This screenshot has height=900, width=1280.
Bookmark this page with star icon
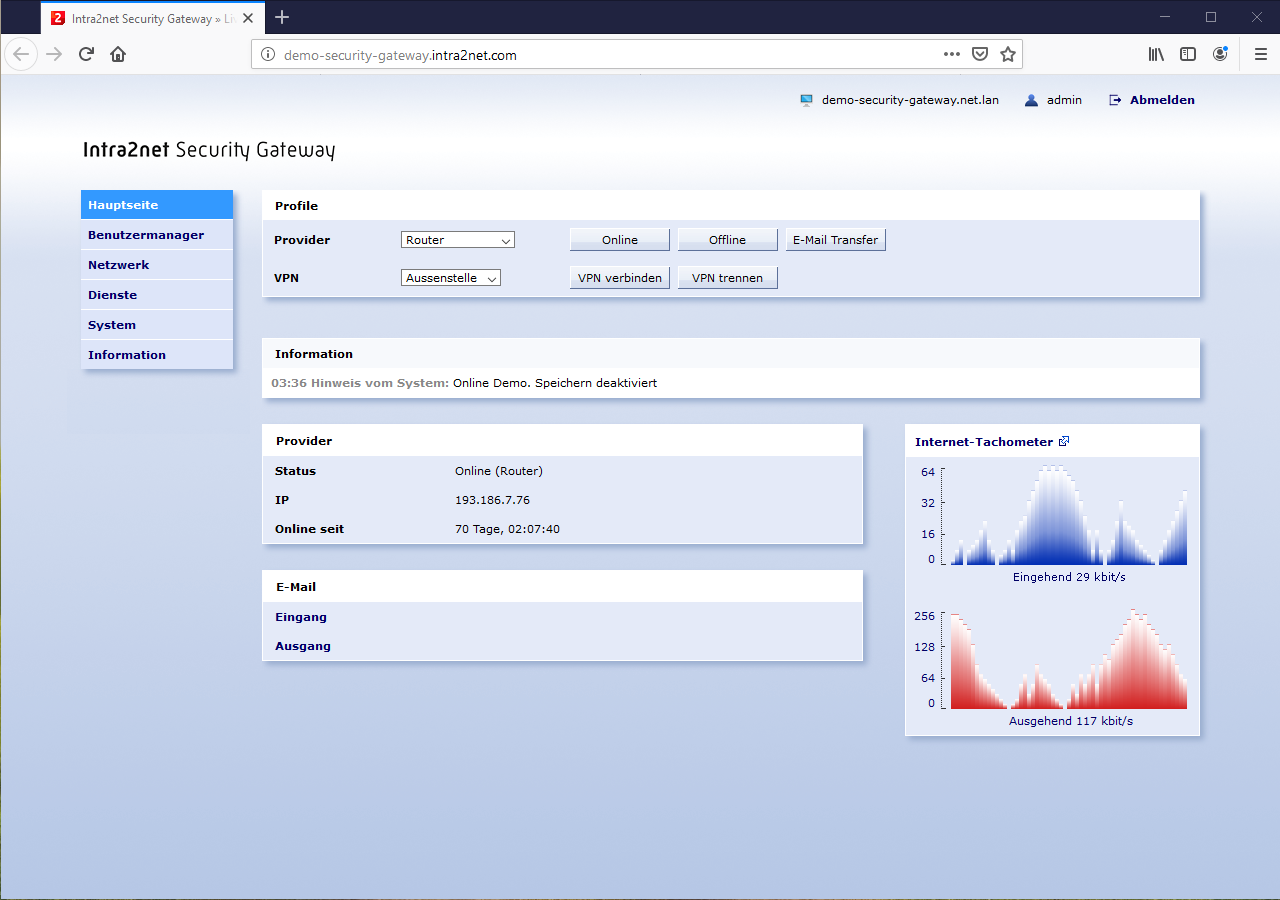click(1008, 54)
